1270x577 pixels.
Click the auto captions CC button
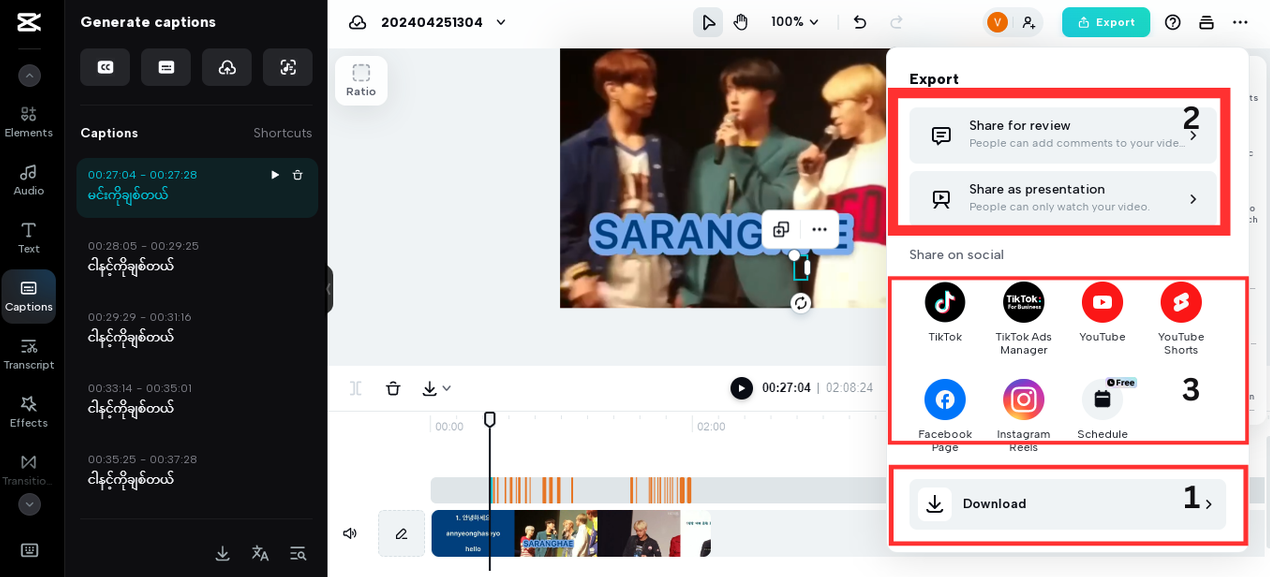[105, 67]
